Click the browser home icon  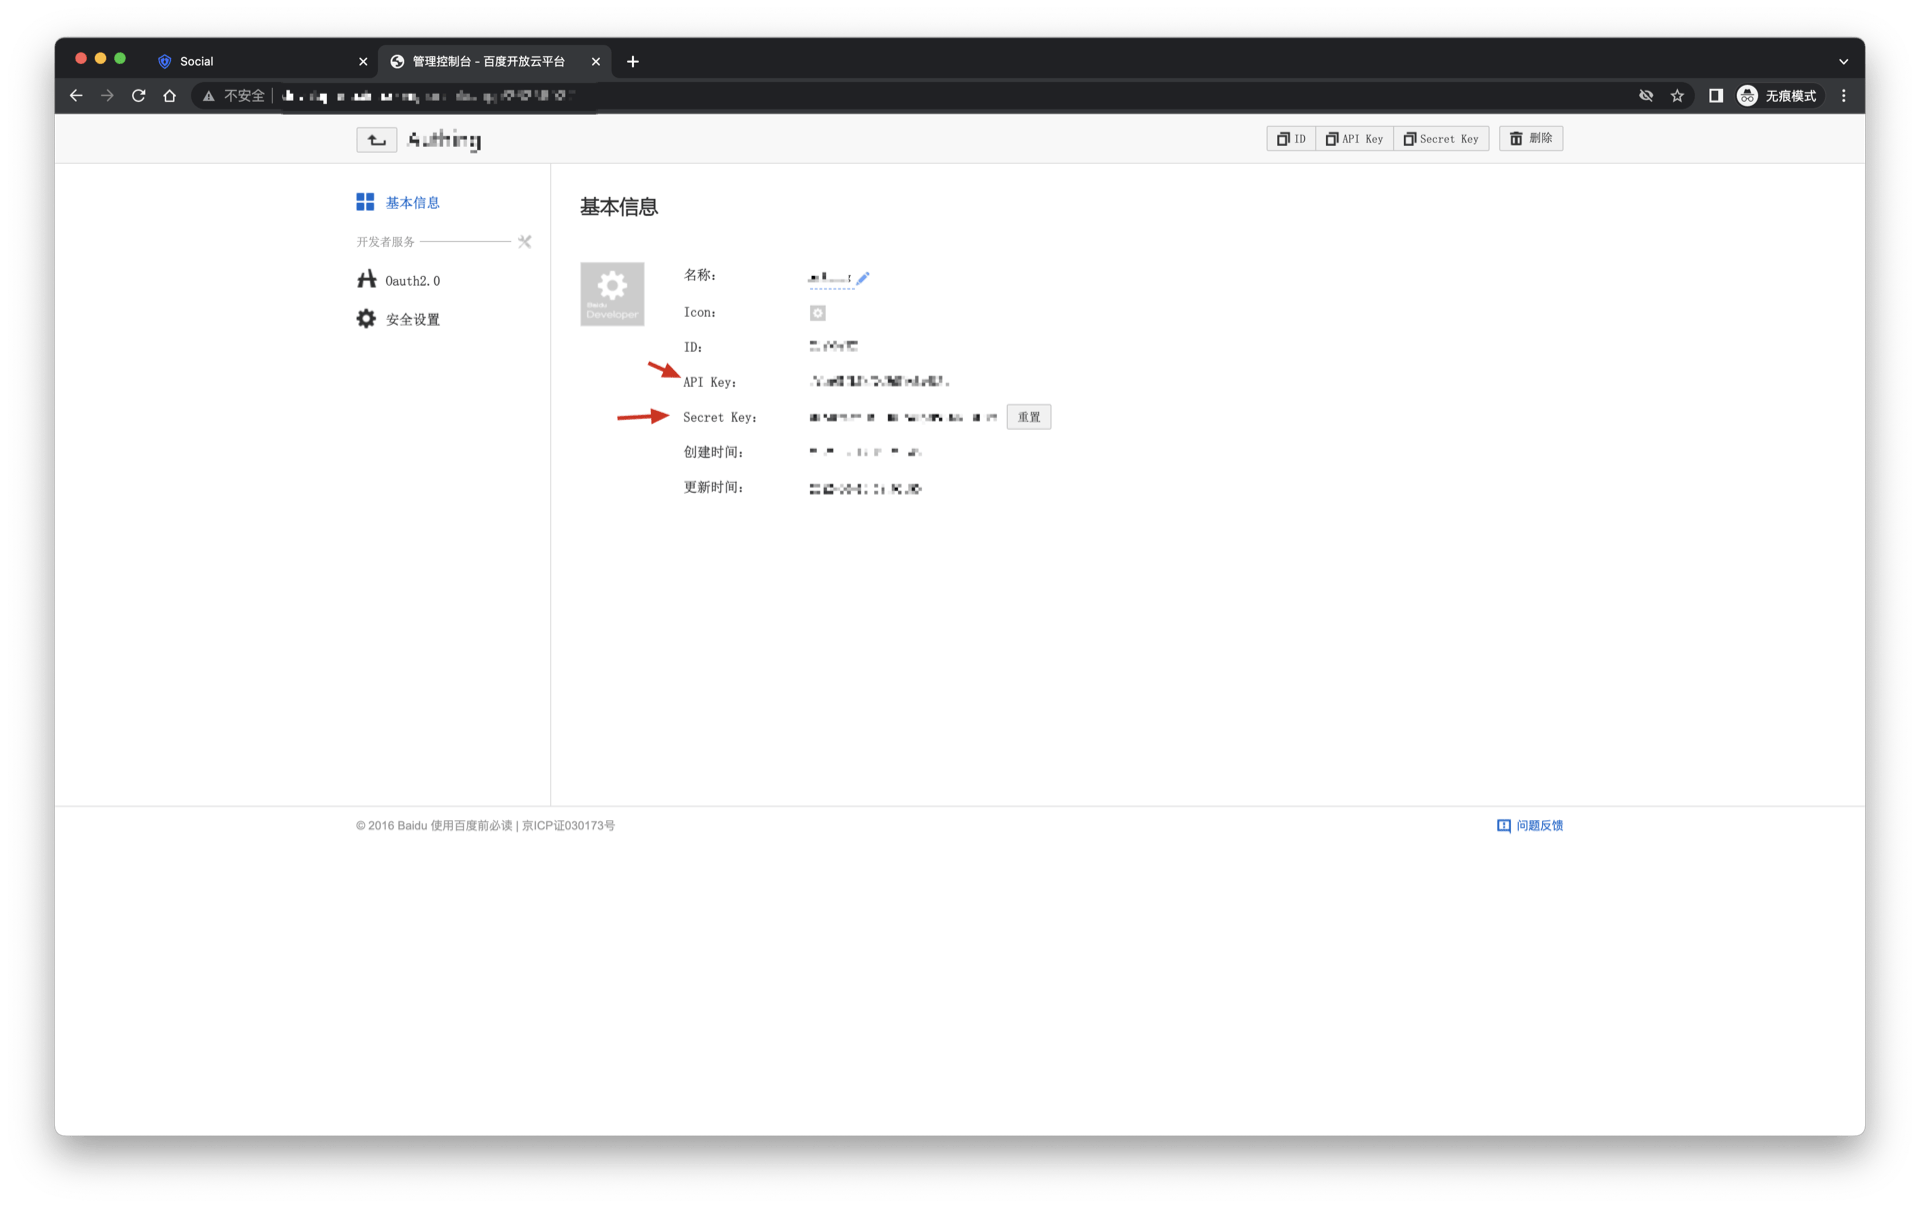170,96
